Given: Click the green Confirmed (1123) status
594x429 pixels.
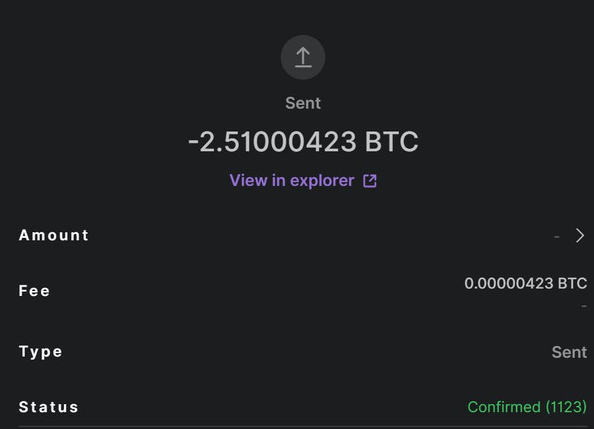Looking at the screenshot, I should click(527, 407).
